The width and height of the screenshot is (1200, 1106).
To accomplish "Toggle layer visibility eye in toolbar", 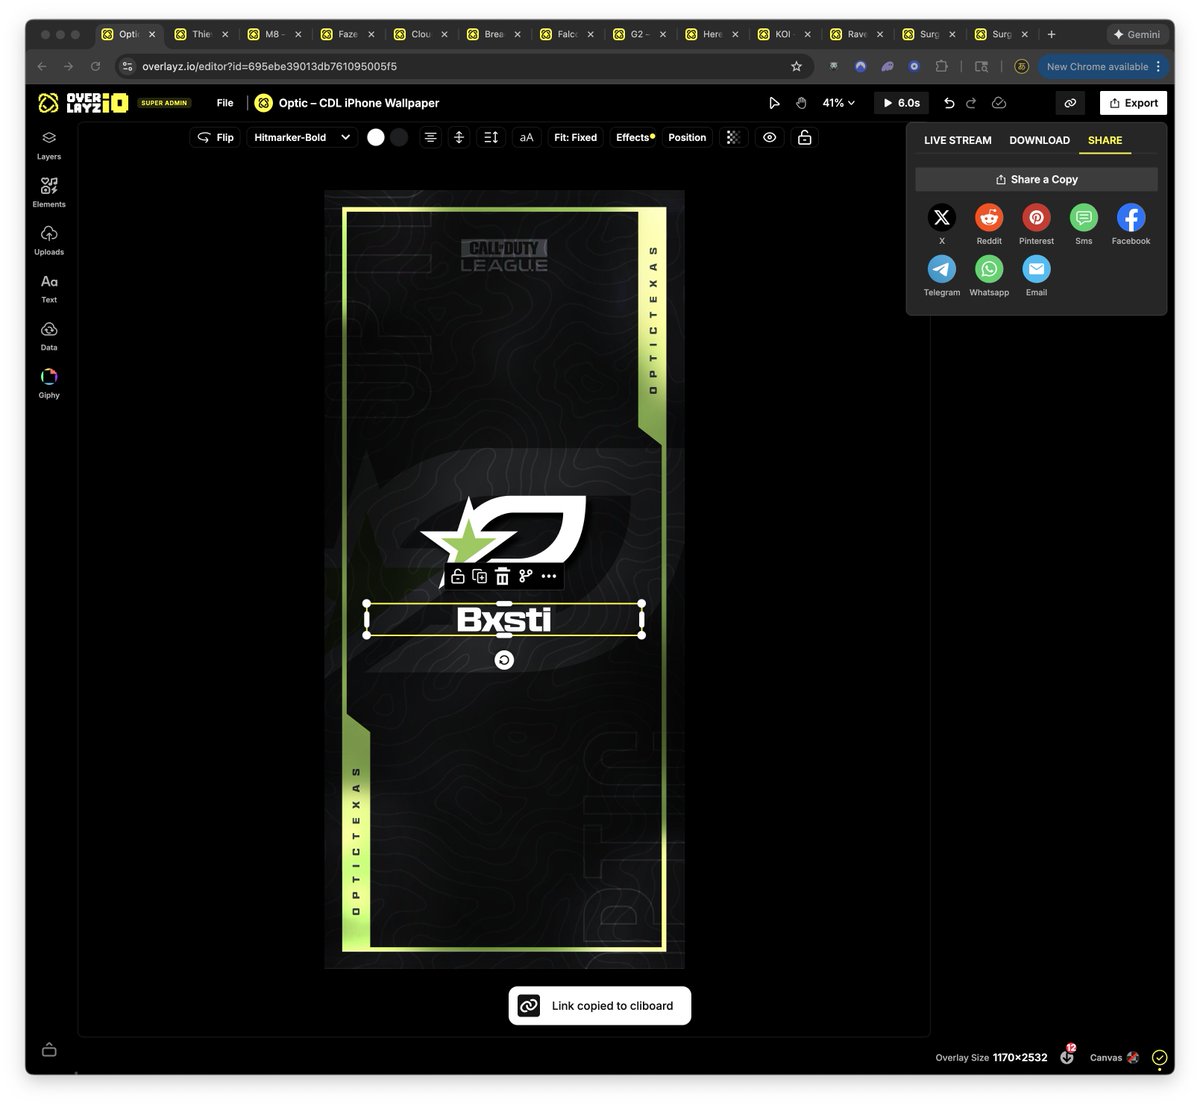I will (x=770, y=137).
